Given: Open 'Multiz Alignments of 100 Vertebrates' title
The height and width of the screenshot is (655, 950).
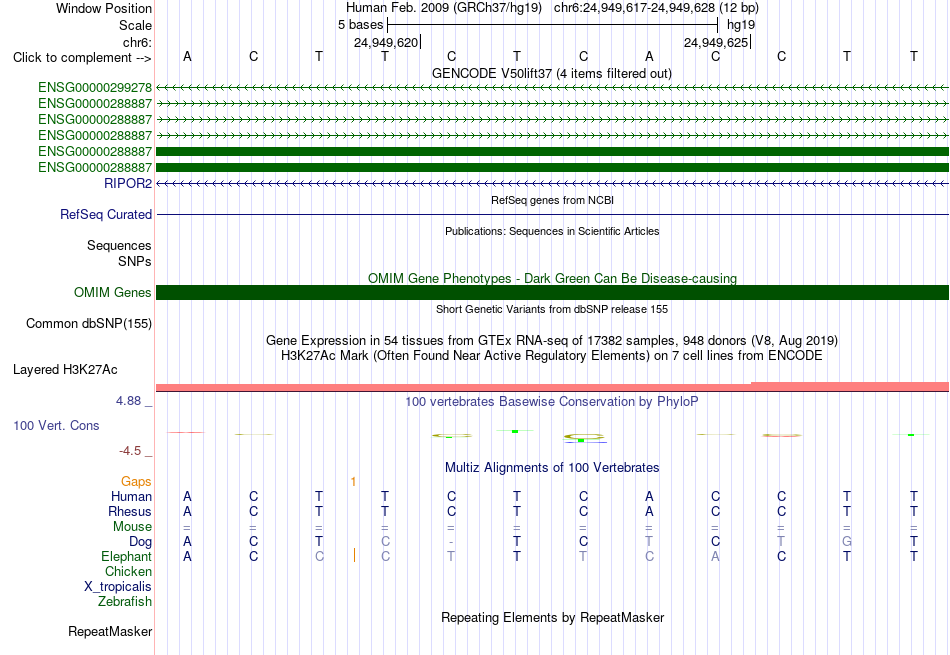Looking at the screenshot, I should pos(552,467).
